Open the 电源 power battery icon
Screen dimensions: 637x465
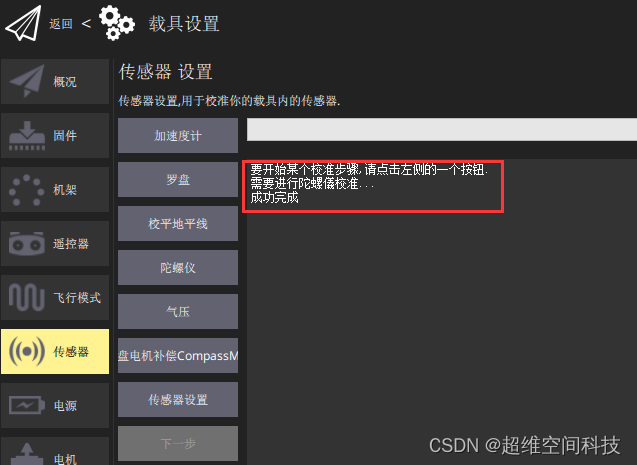point(26,405)
